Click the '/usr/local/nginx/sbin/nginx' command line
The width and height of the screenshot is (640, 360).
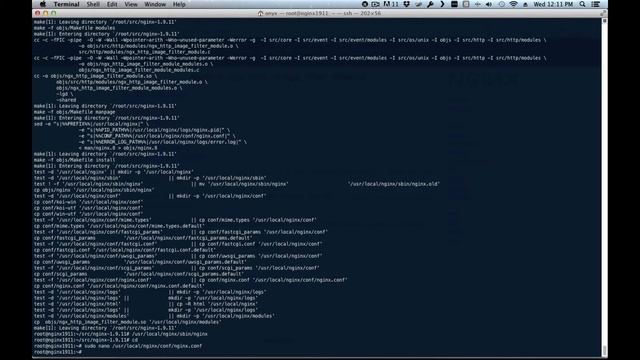pyautogui.click(x=169, y=334)
